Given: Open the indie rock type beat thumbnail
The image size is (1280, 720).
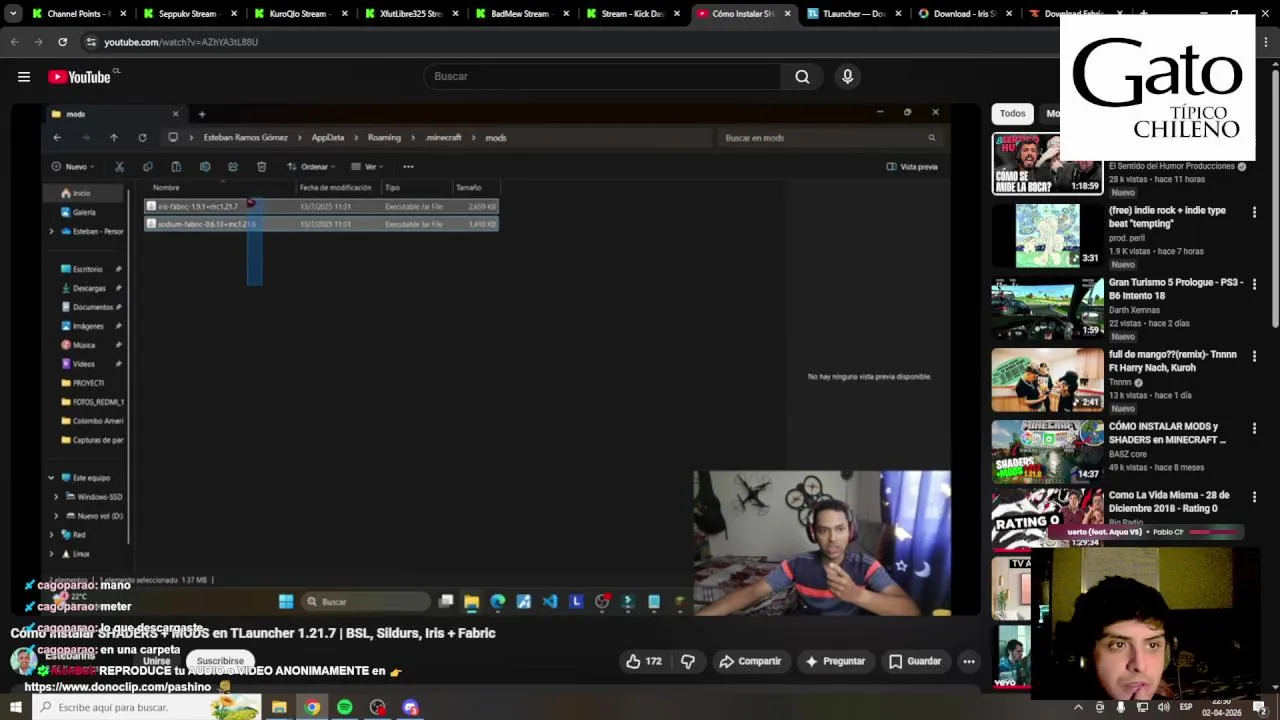Looking at the screenshot, I should pyautogui.click(x=1047, y=236).
